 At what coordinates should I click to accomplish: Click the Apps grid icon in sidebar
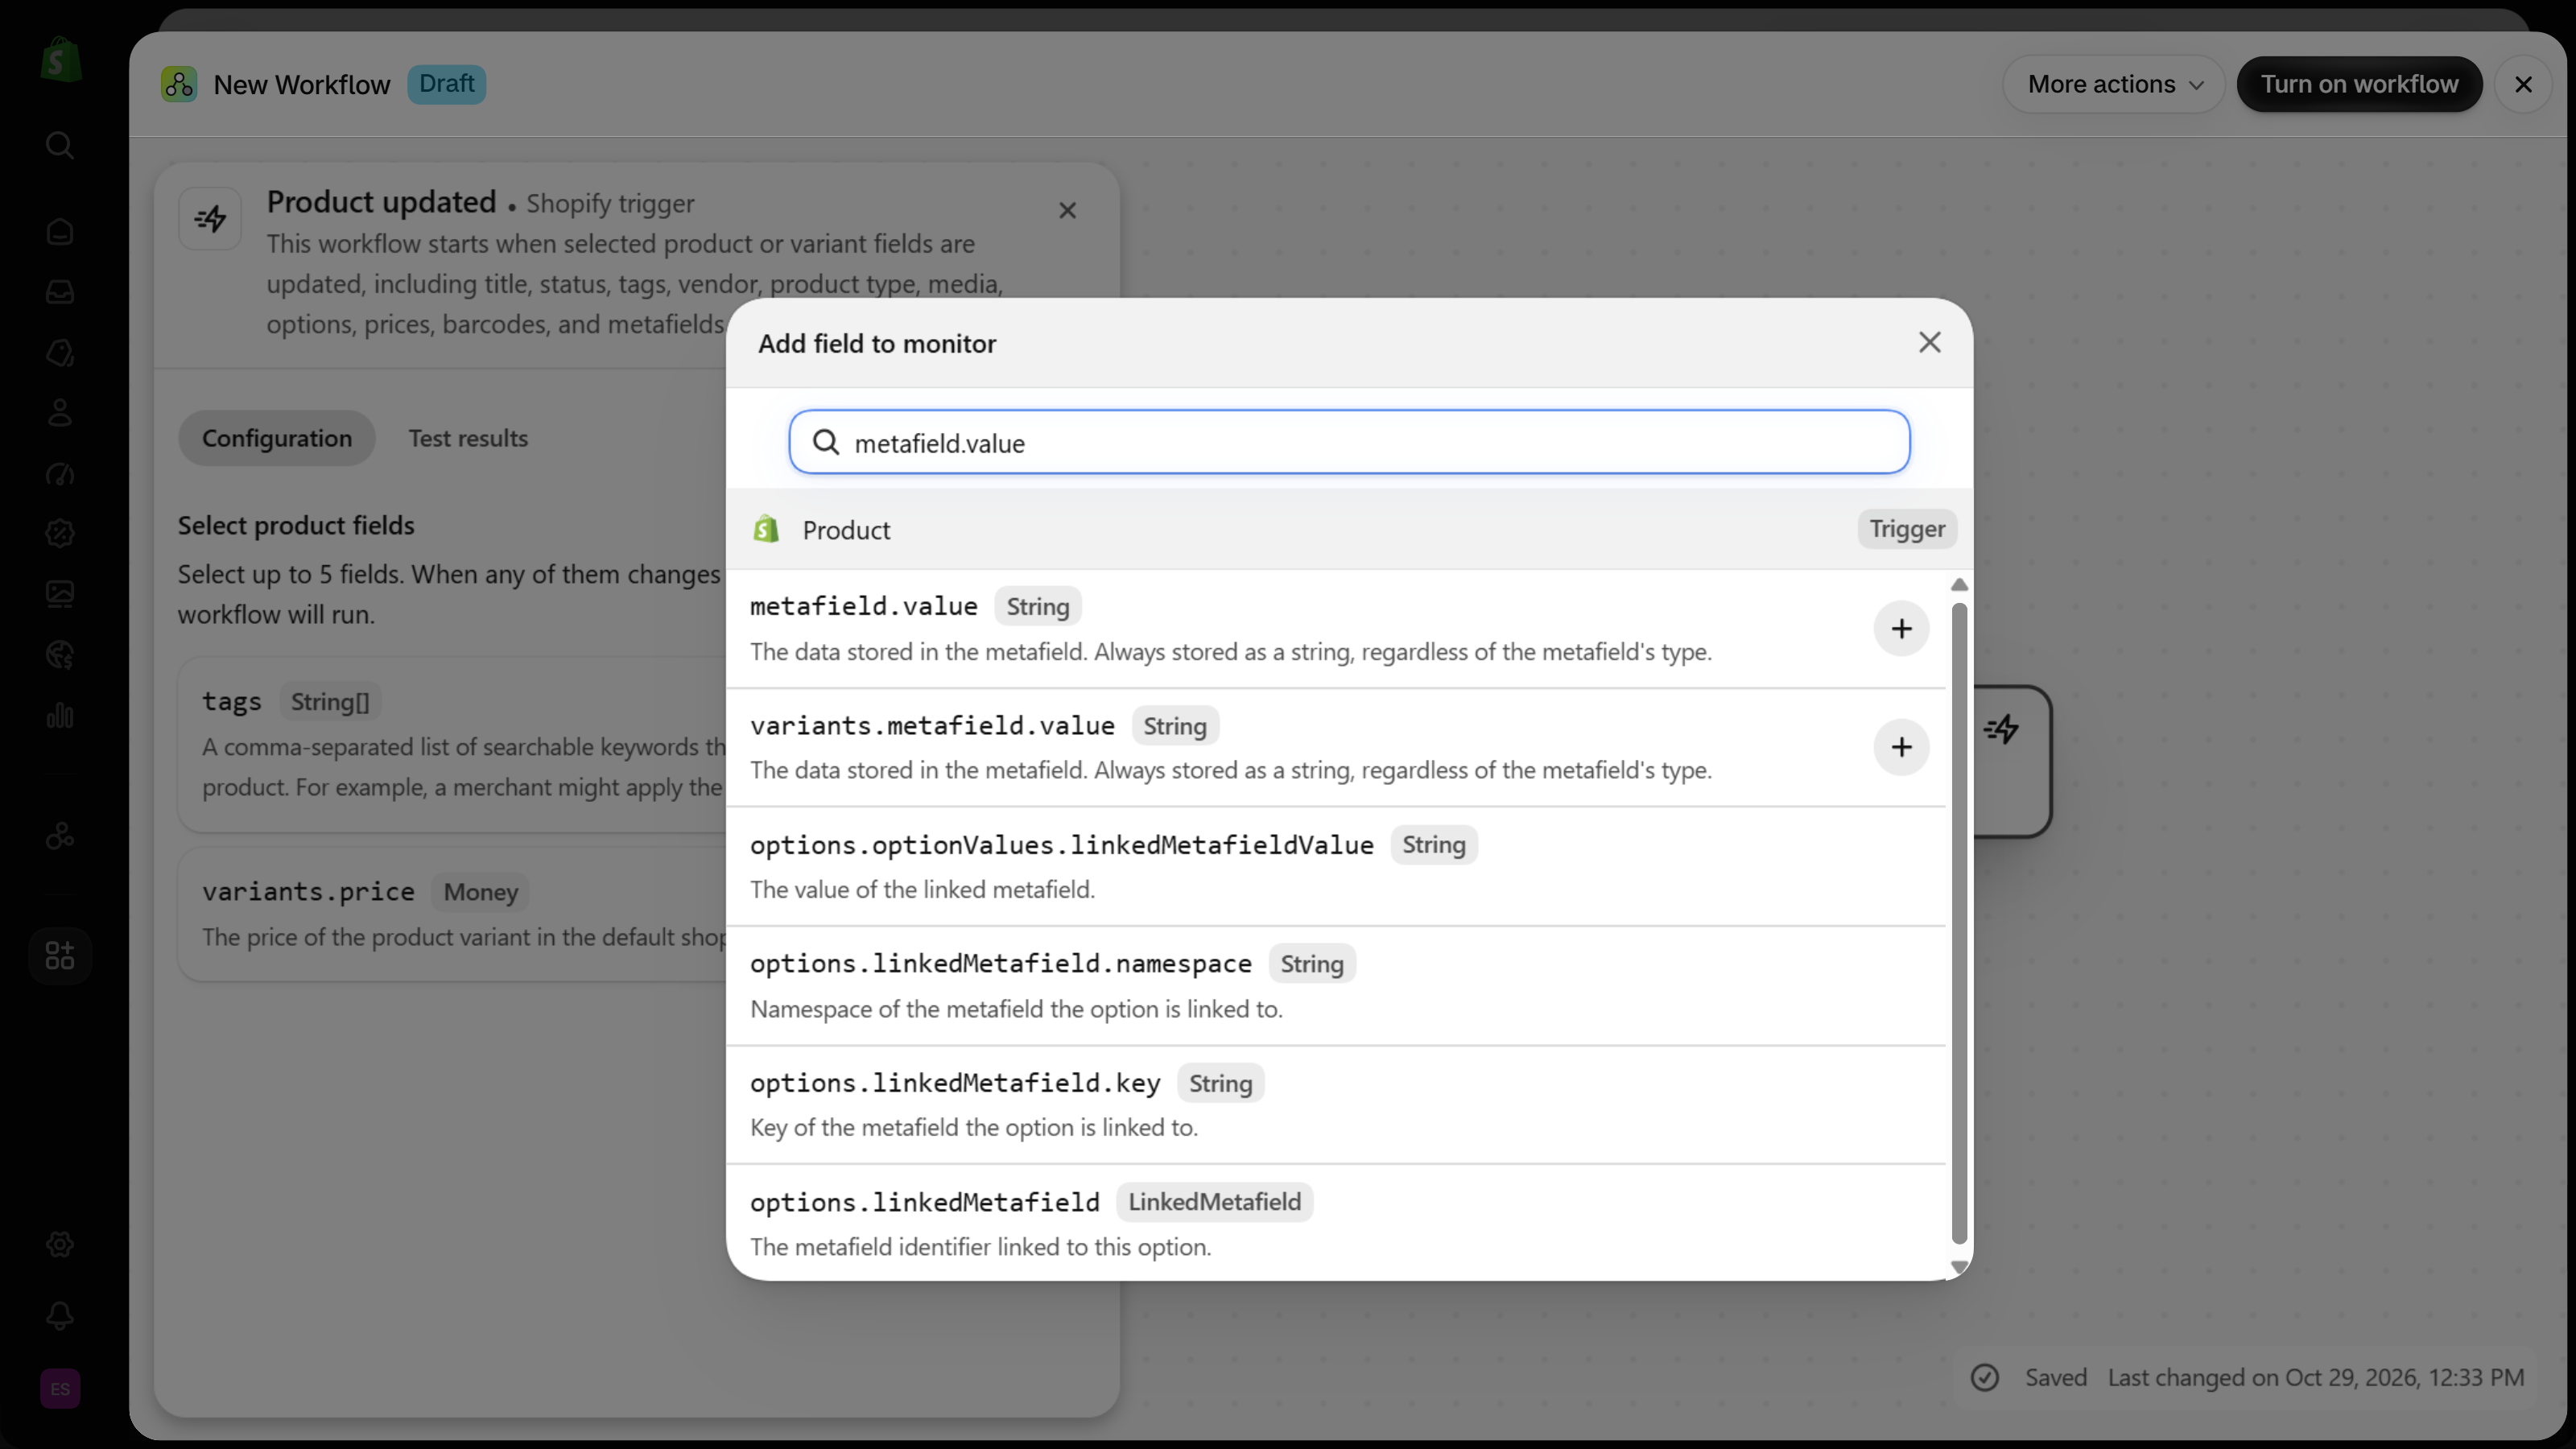coord(60,956)
